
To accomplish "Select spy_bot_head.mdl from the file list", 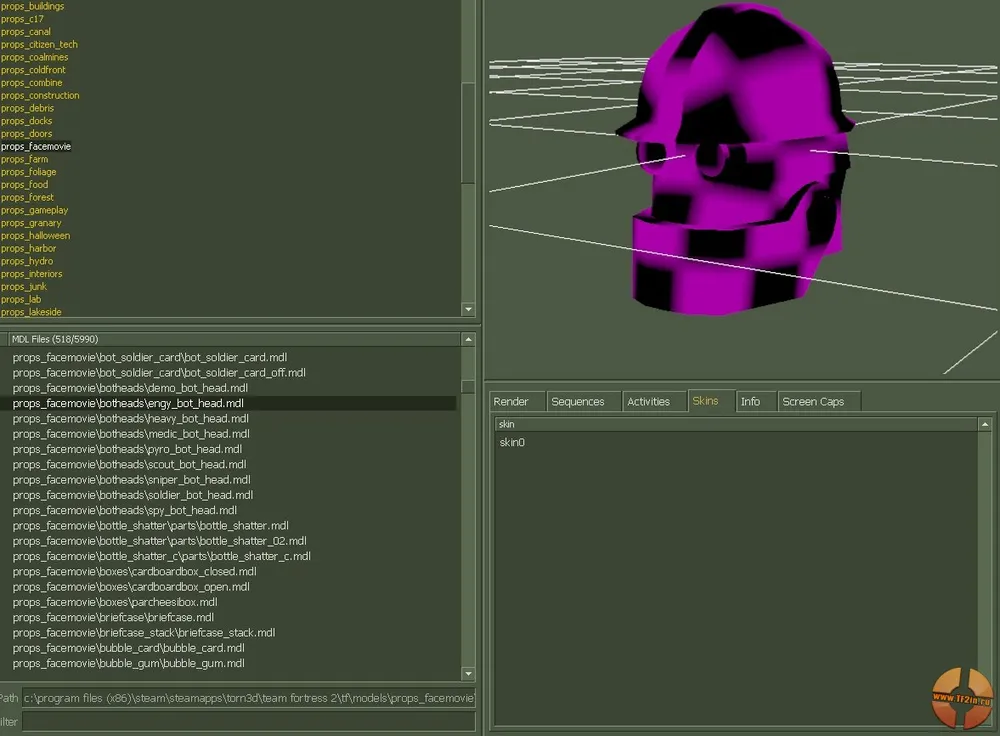I will (x=125, y=510).
